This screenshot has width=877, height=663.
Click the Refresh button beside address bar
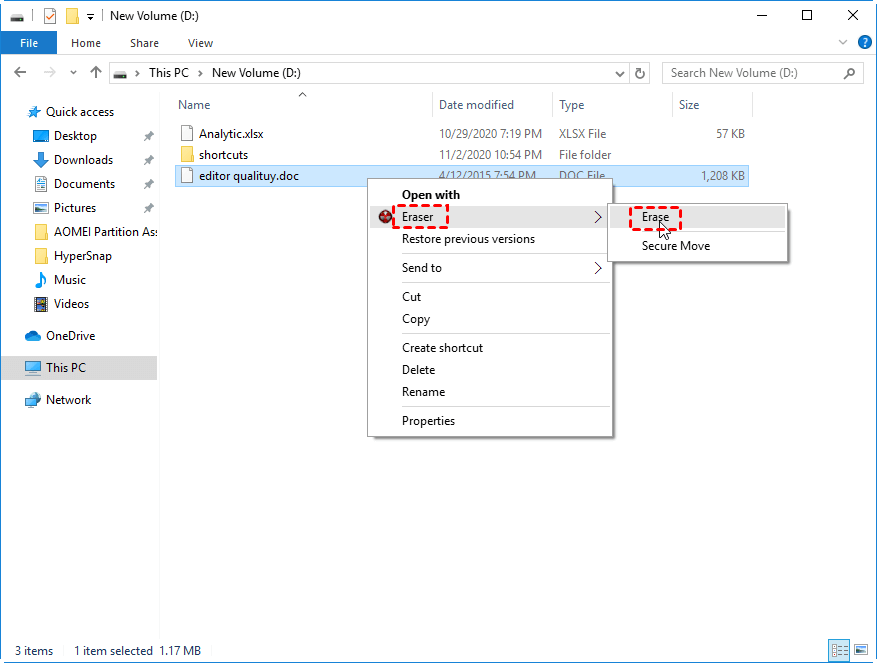pyautogui.click(x=641, y=73)
